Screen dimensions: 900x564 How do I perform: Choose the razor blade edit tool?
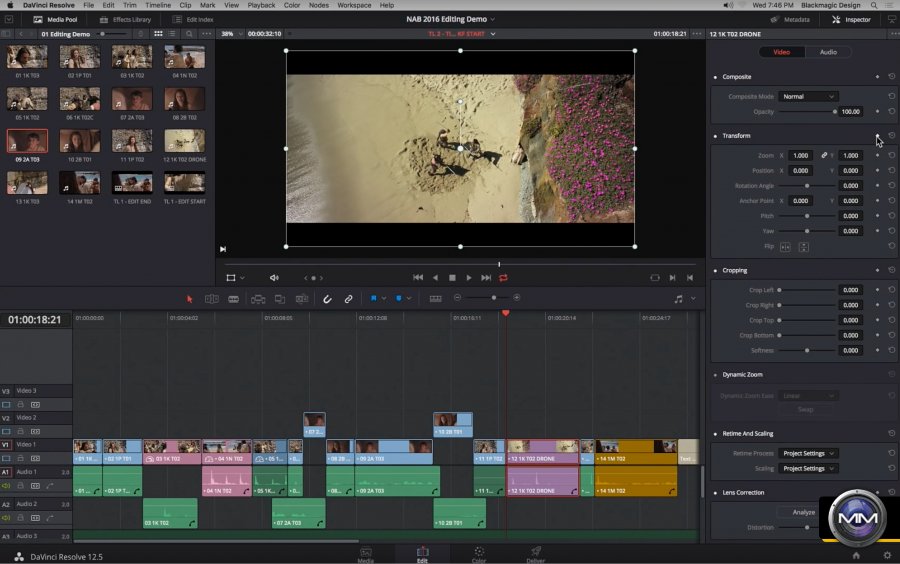pyautogui.click(x=234, y=299)
